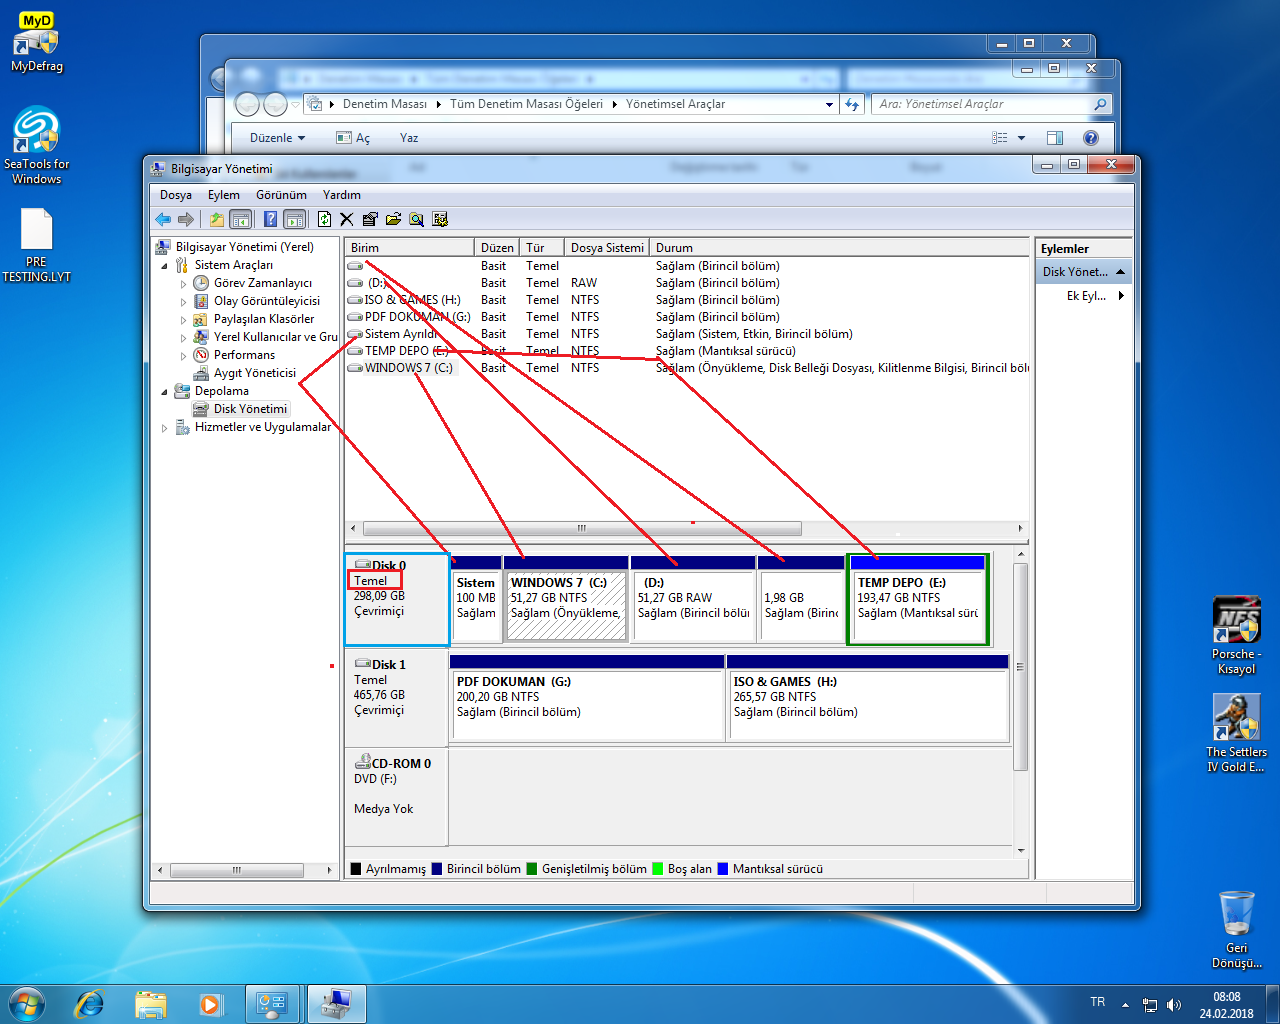Image resolution: width=1280 pixels, height=1024 pixels.
Task: Click the search field Ara: Yönetimsel Araçlar
Action: pyautogui.click(x=991, y=104)
